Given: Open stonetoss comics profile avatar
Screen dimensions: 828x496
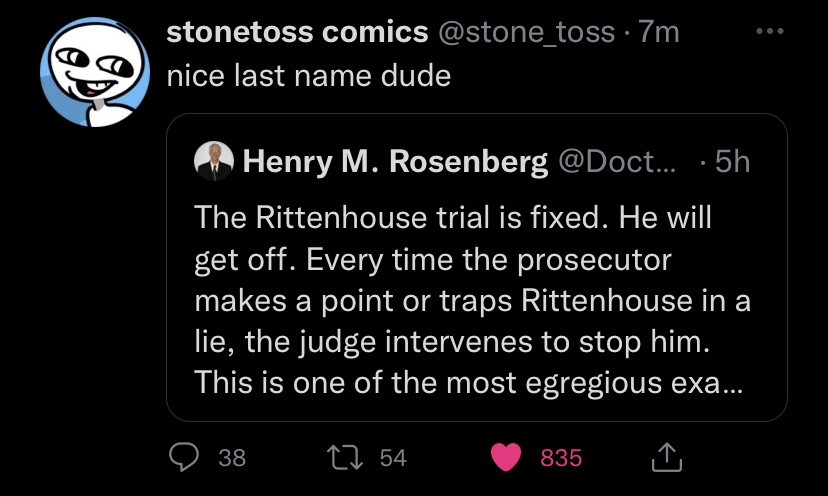Looking at the screenshot, I should pos(95,72).
